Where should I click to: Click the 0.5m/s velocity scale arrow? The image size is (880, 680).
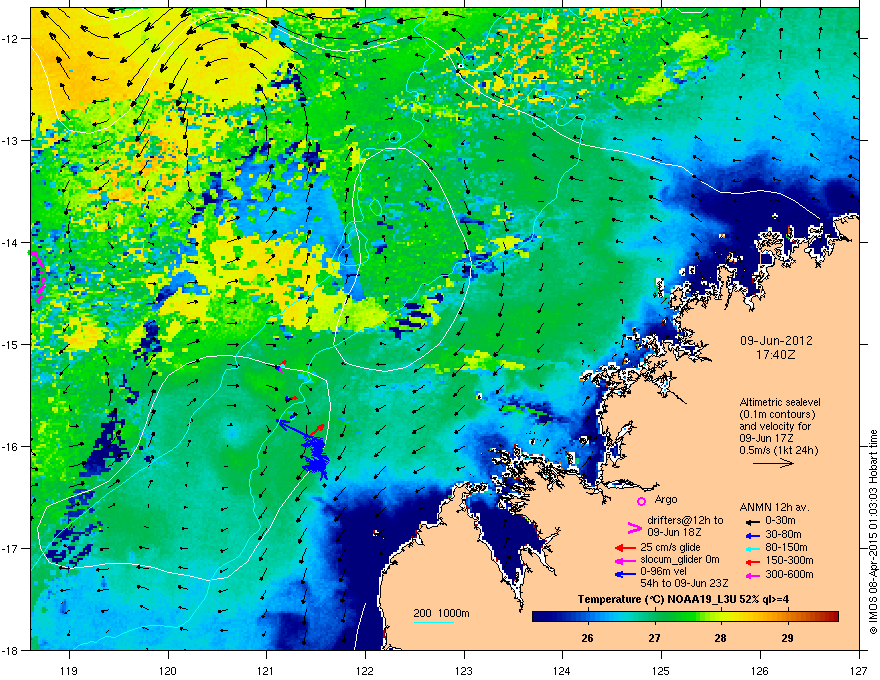(x=773, y=463)
